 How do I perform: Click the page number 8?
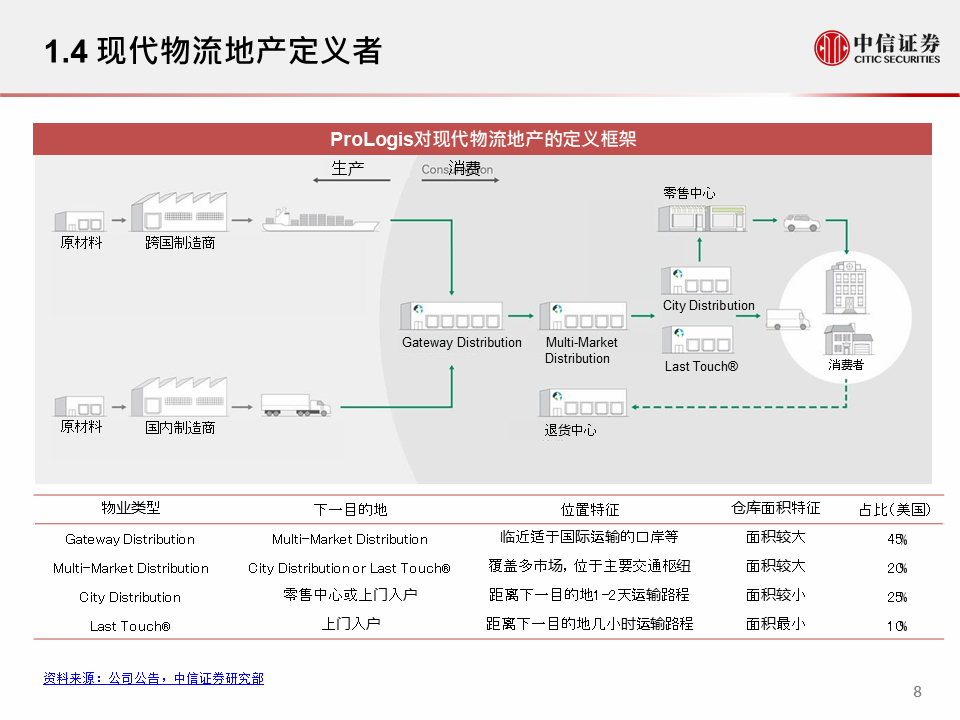coord(917,692)
